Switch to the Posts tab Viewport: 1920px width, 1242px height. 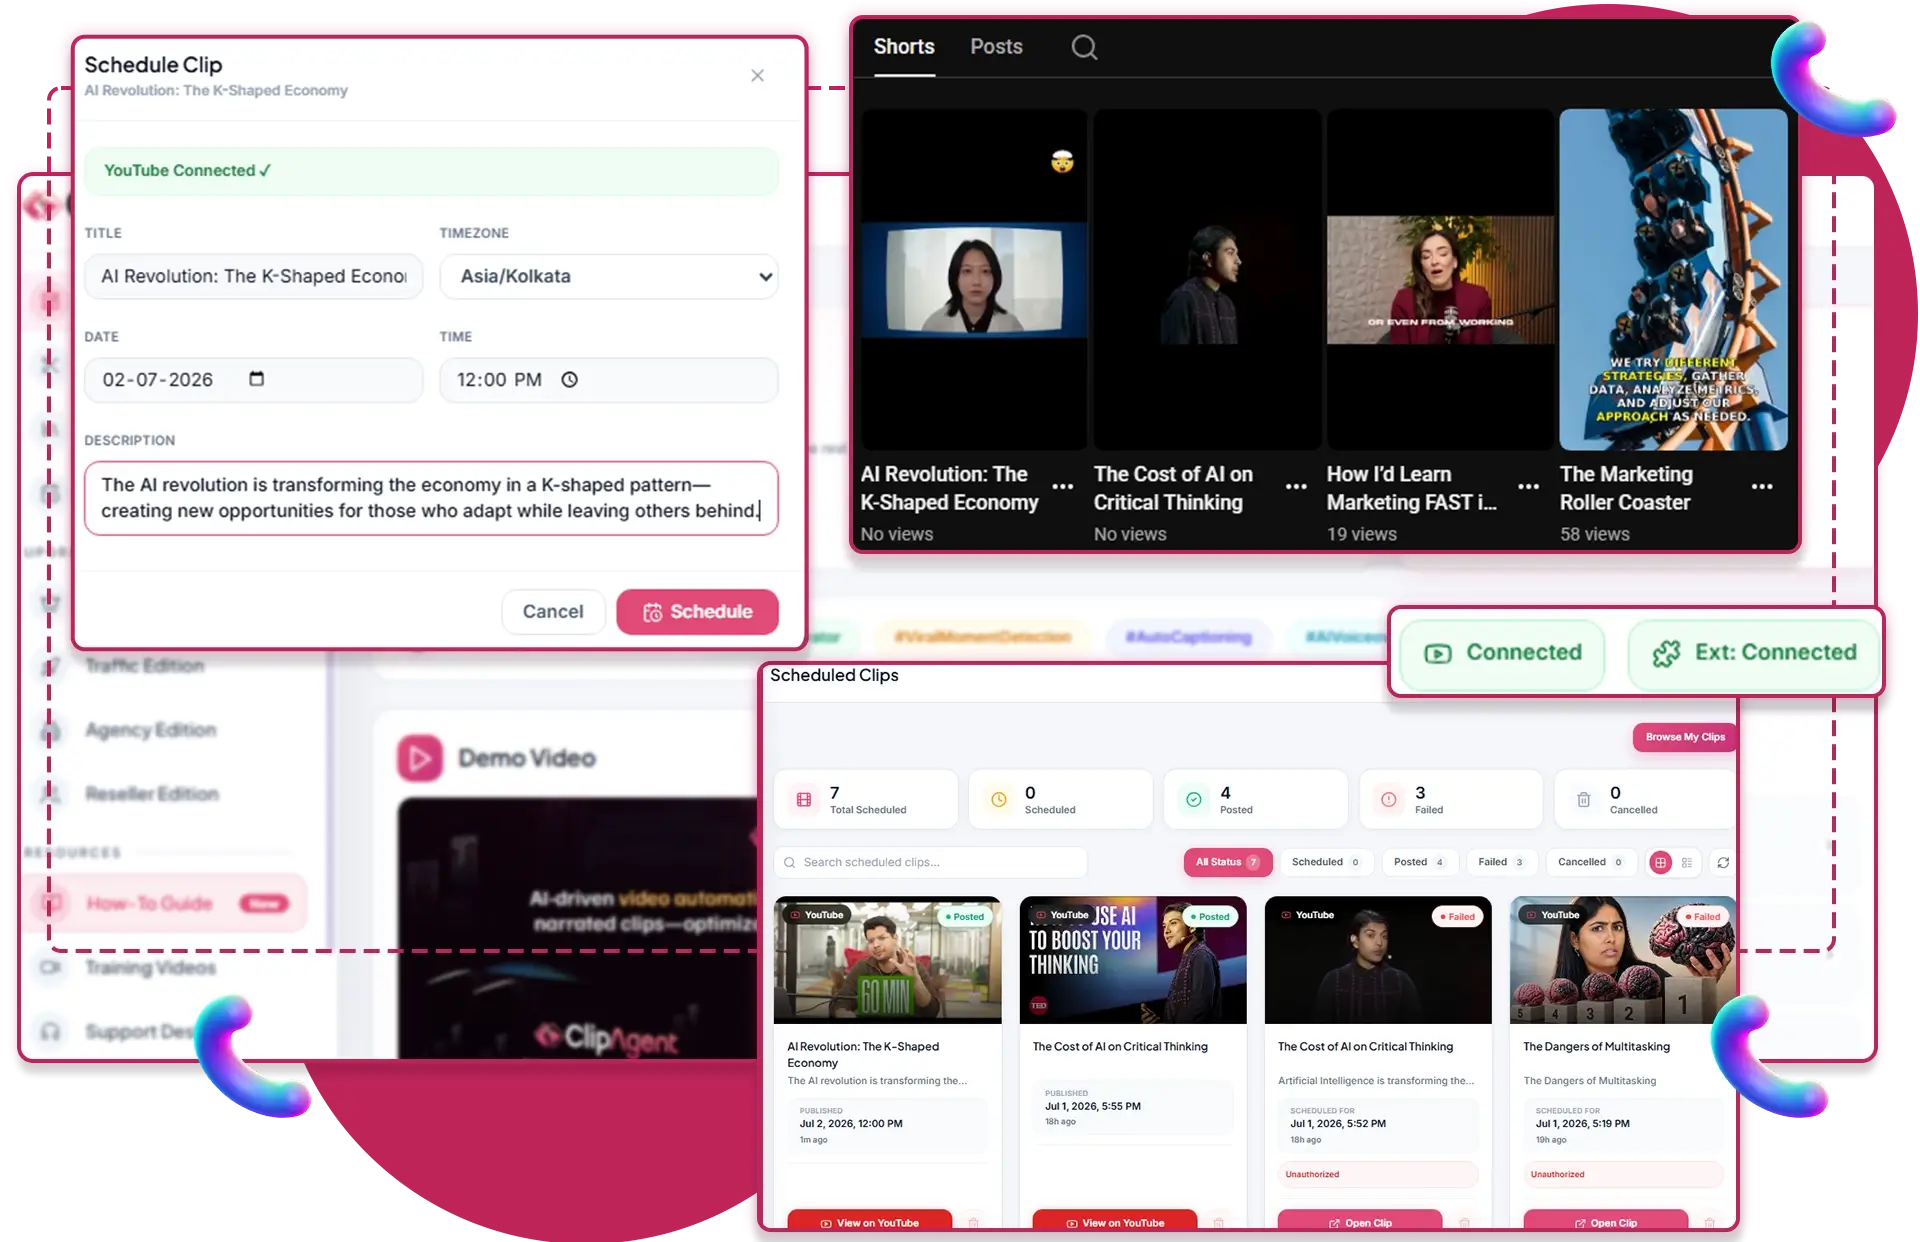click(996, 47)
